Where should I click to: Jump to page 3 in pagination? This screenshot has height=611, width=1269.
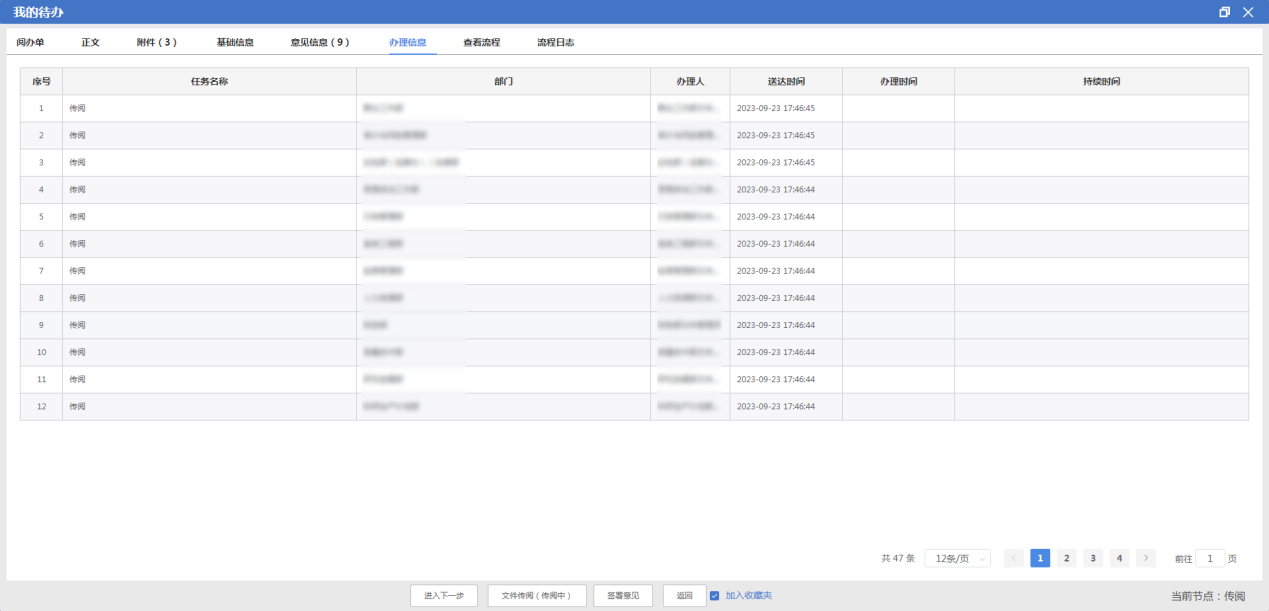click(x=1093, y=558)
